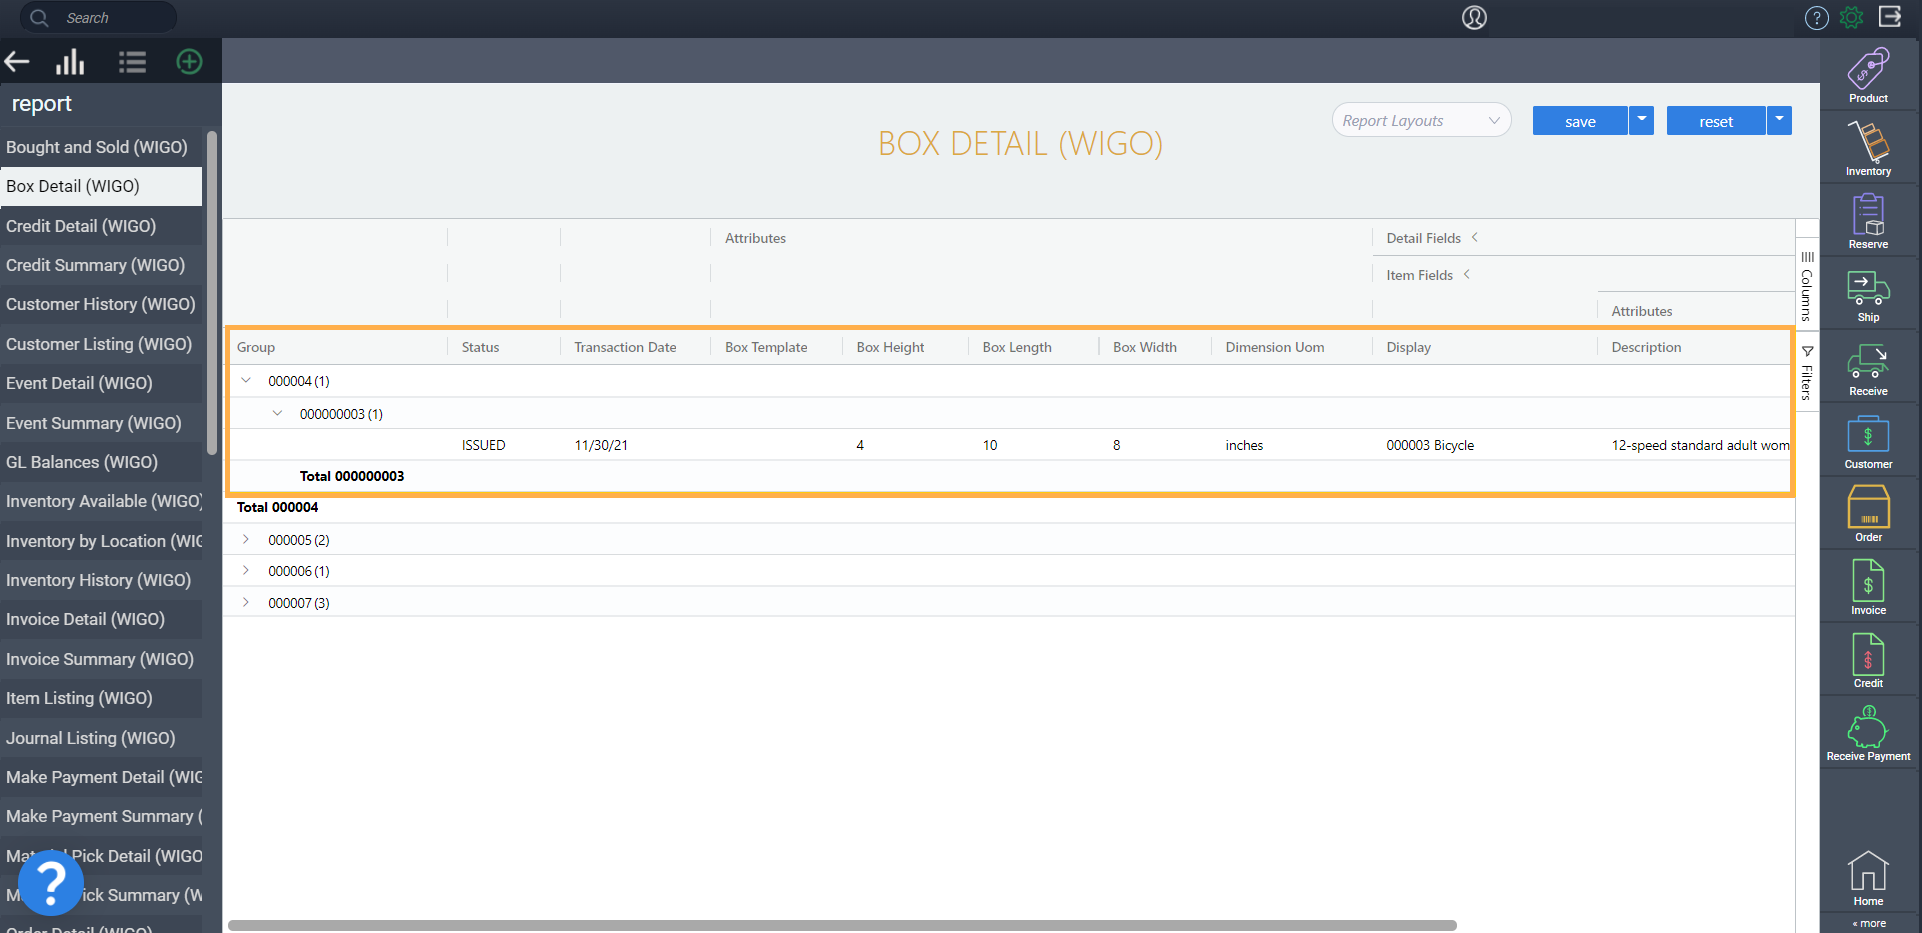This screenshot has width=1922, height=933.
Task: Open the Filters side panel
Action: click(1807, 372)
